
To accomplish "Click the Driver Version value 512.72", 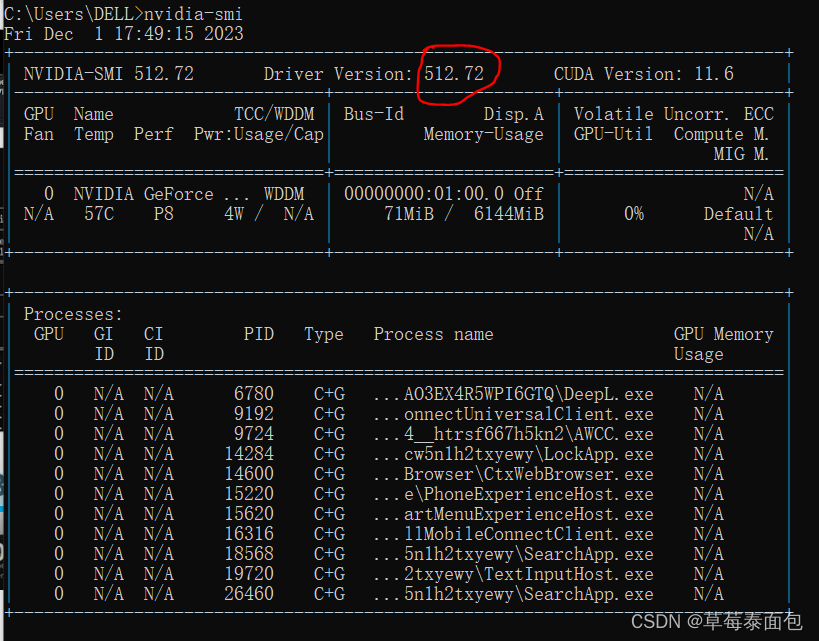I will click(x=454, y=74).
